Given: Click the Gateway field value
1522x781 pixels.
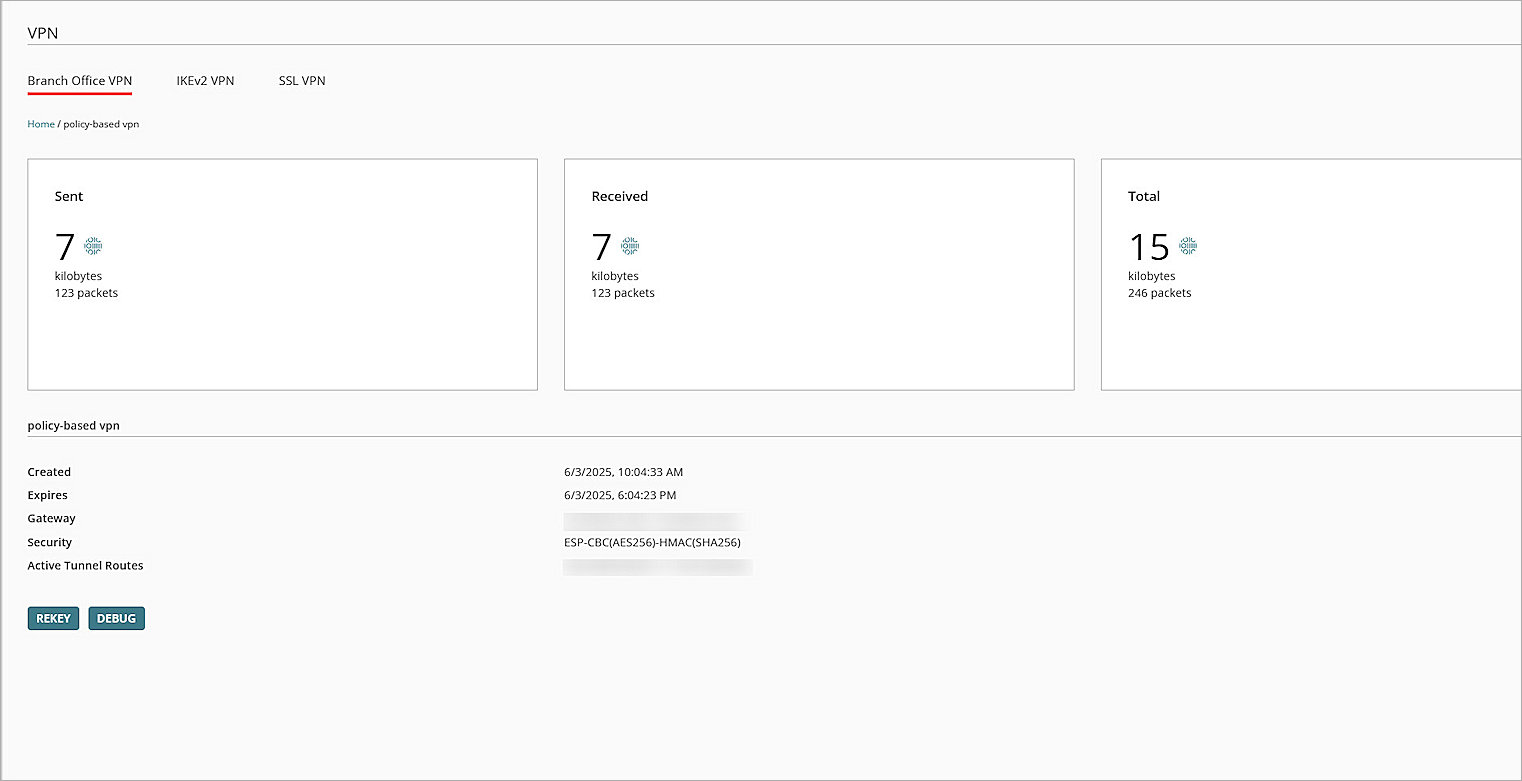Looking at the screenshot, I should [655, 519].
